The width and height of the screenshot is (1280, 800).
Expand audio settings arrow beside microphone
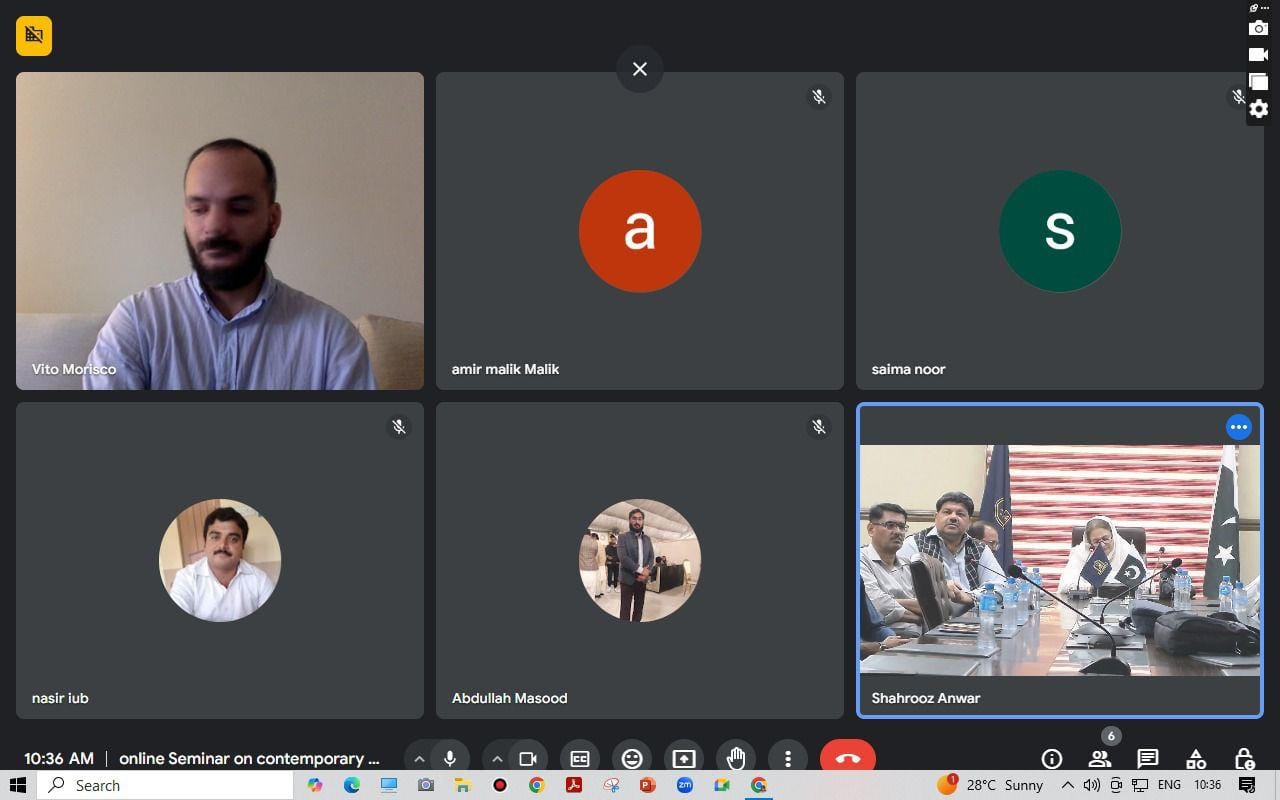tap(419, 759)
